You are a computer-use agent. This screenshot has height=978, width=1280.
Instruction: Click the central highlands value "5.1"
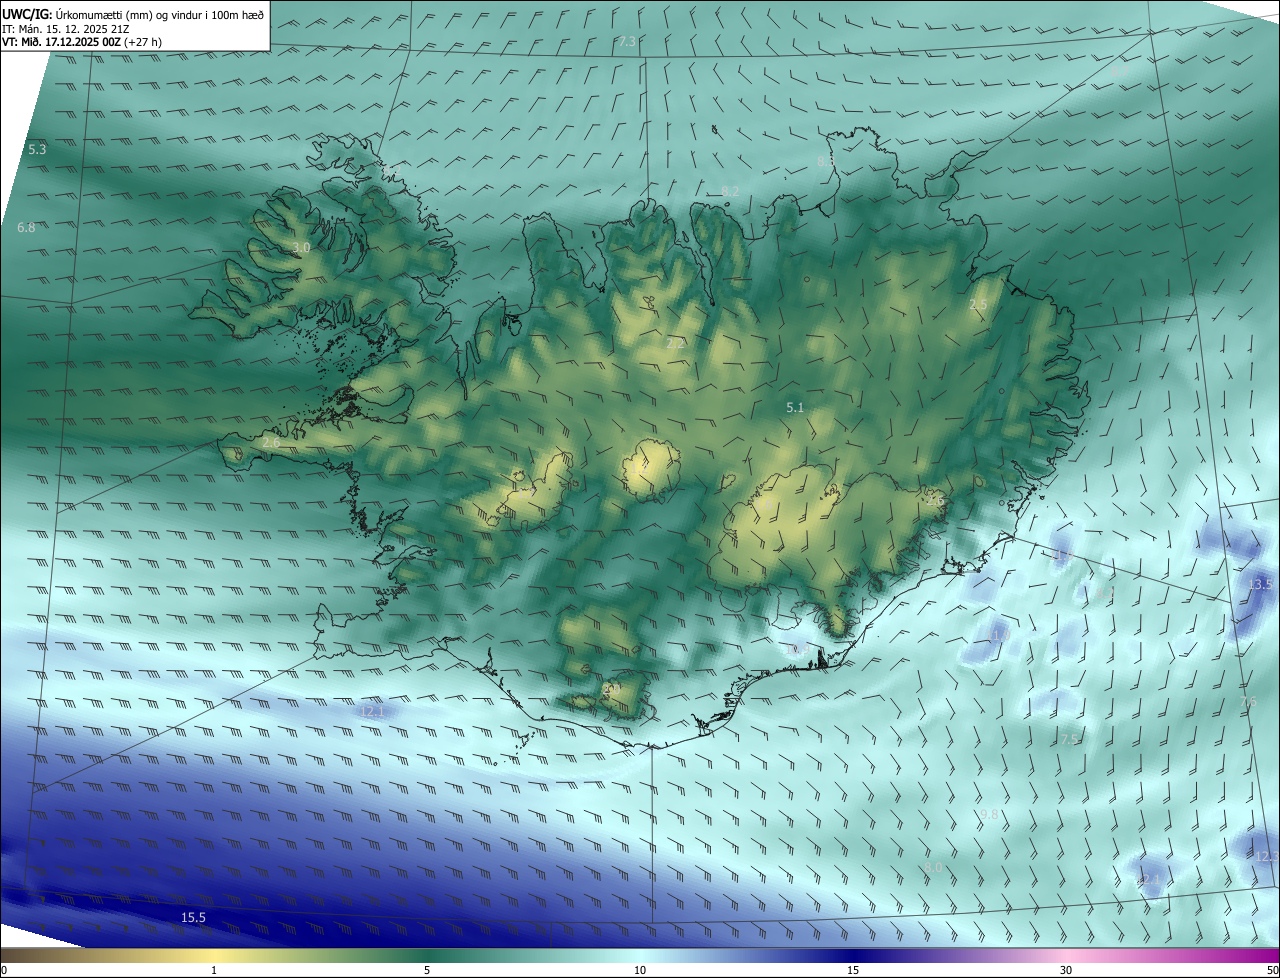tap(795, 407)
